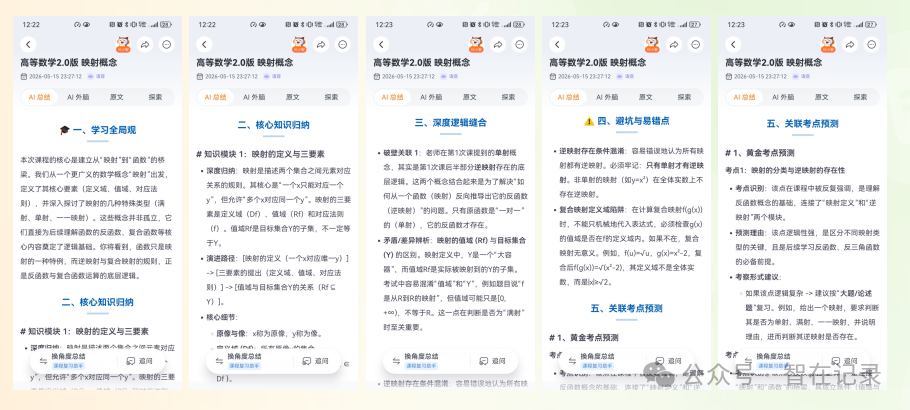910x410 pixels.
Task: Open more-options circle on 学习全局观 screen
Action: (167, 44)
